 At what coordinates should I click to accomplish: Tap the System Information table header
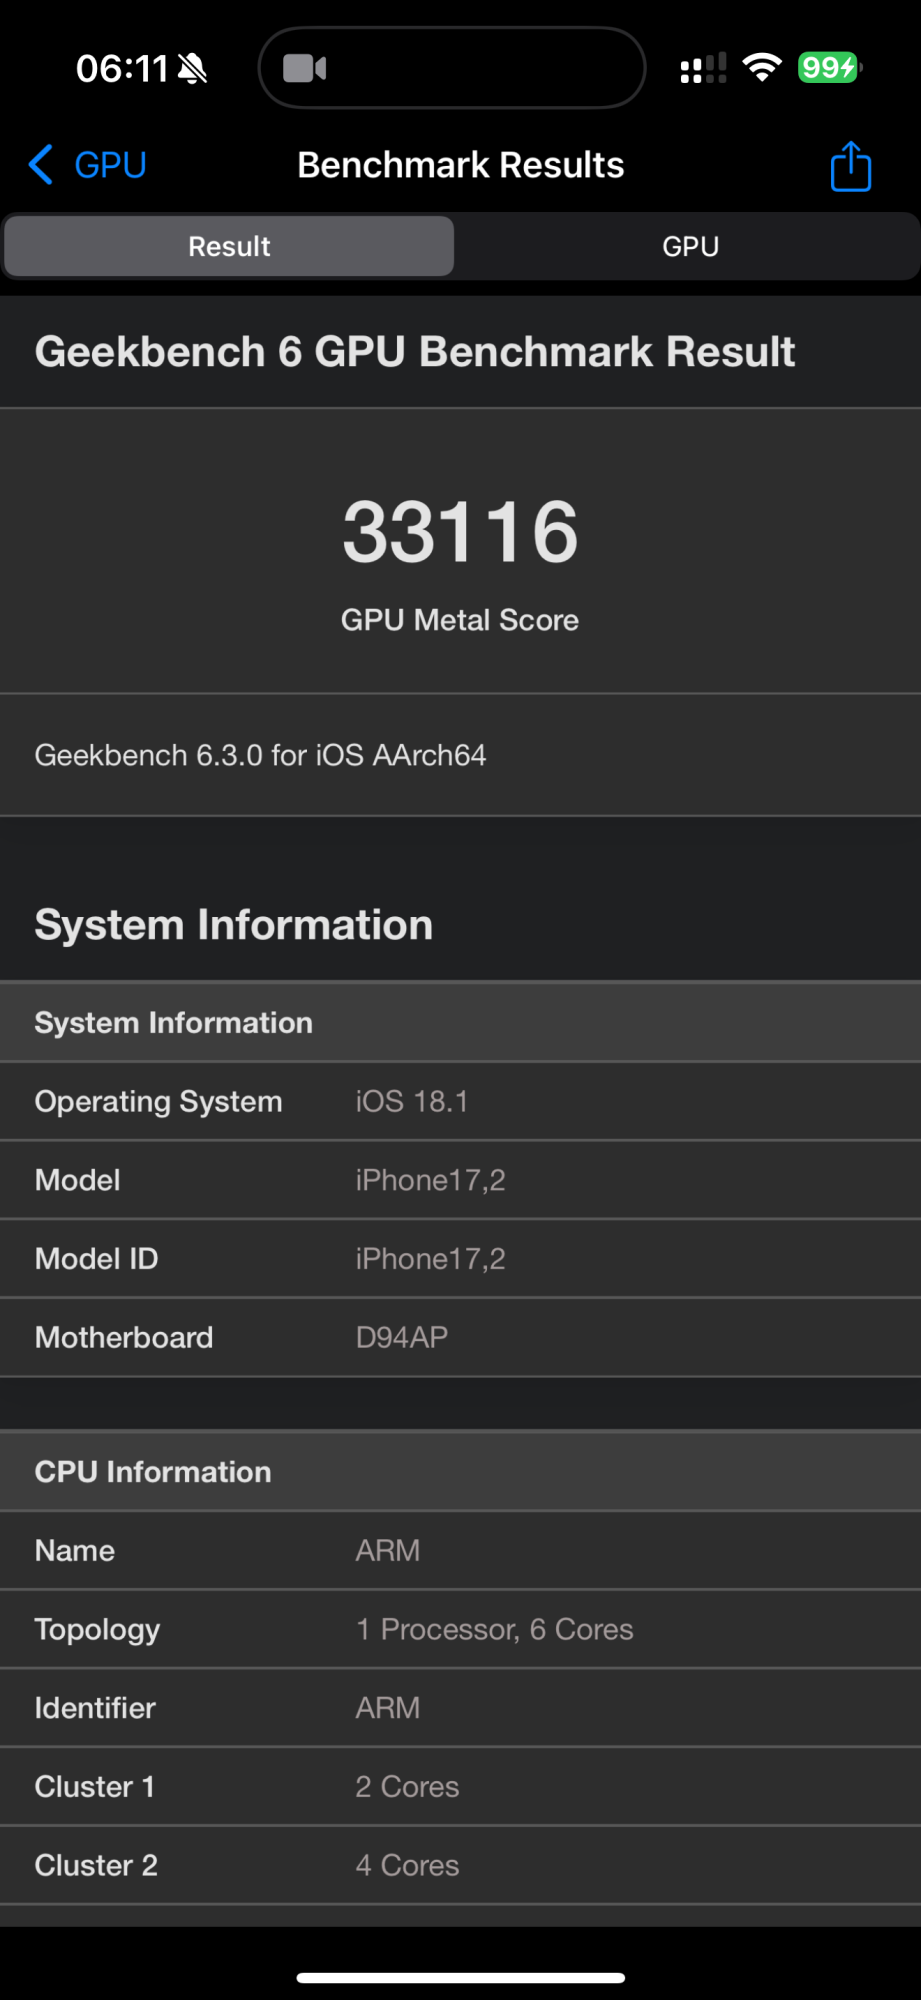pyautogui.click(x=460, y=1022)
